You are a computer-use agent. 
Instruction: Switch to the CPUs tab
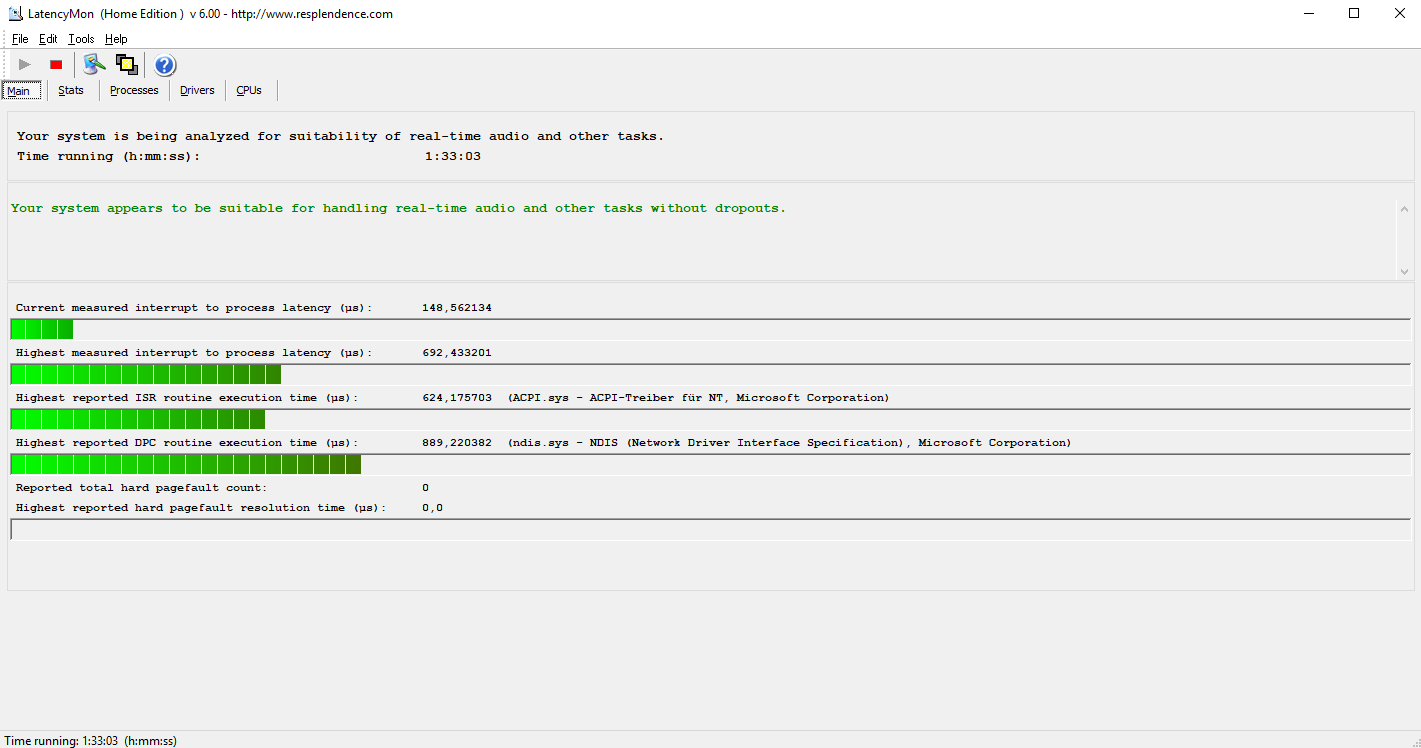pyautogui.click(x=249, y=91)
